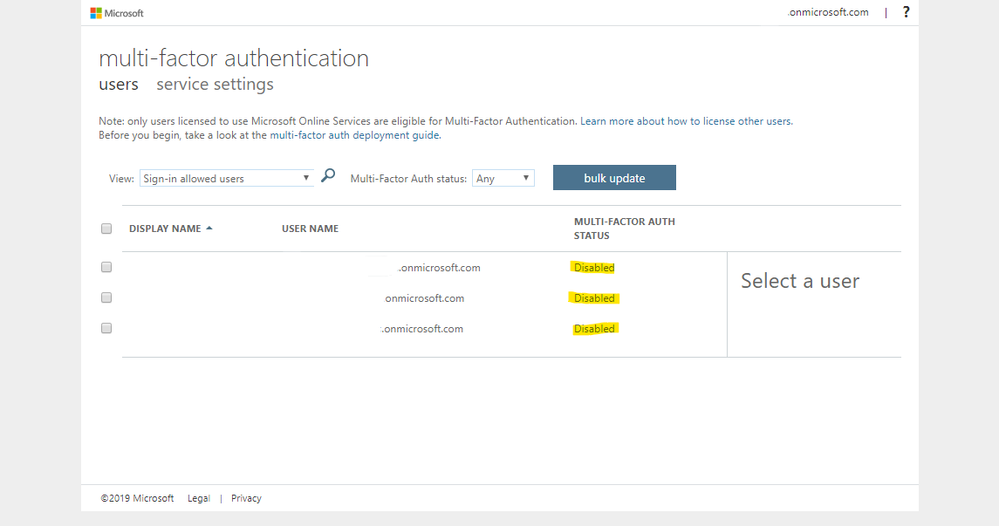999x526 pixels.
Task: Sort by the USER NAME column header
Action: point(310,229)
